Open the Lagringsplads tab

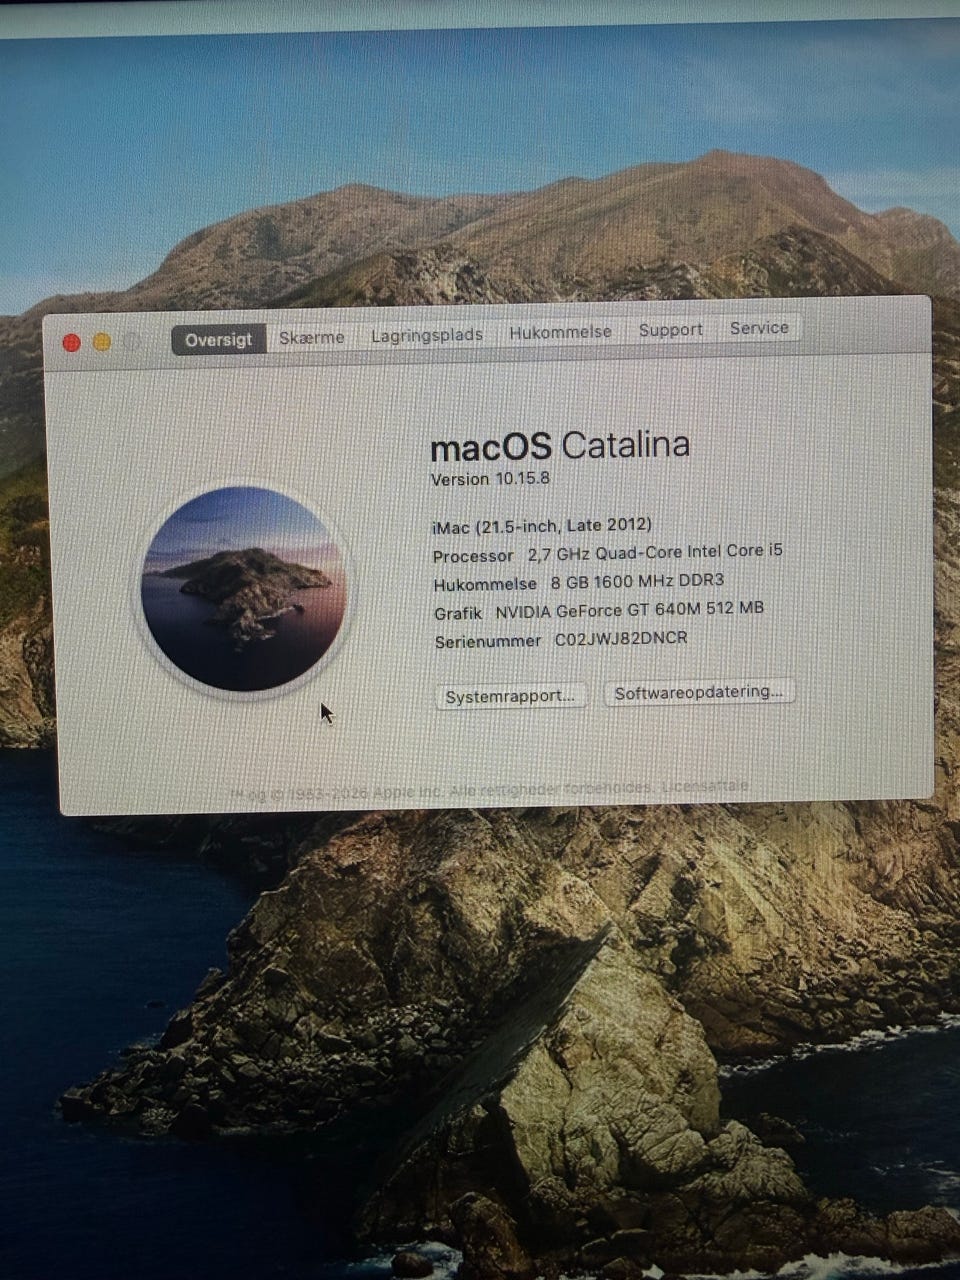pyautogui.click(x=427, y=335)
